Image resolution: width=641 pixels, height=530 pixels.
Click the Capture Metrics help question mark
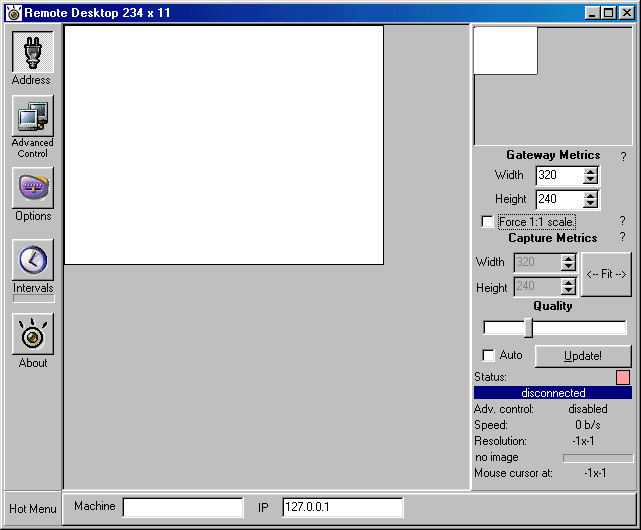pyautogui.click(x=622, y=238)
